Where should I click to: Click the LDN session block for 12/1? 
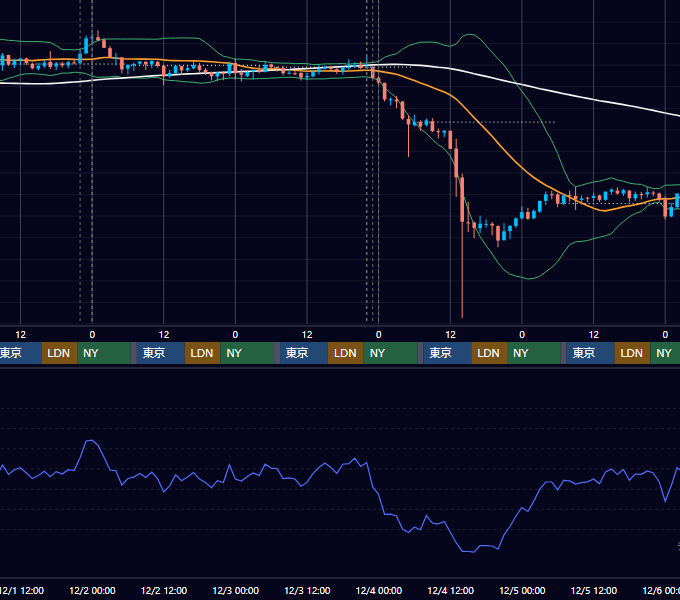click(59, 353)
